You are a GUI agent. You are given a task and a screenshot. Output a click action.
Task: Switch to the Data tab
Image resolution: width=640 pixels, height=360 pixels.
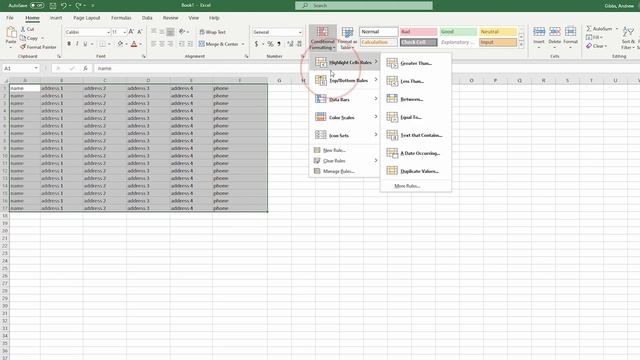[x=147, y=18]
